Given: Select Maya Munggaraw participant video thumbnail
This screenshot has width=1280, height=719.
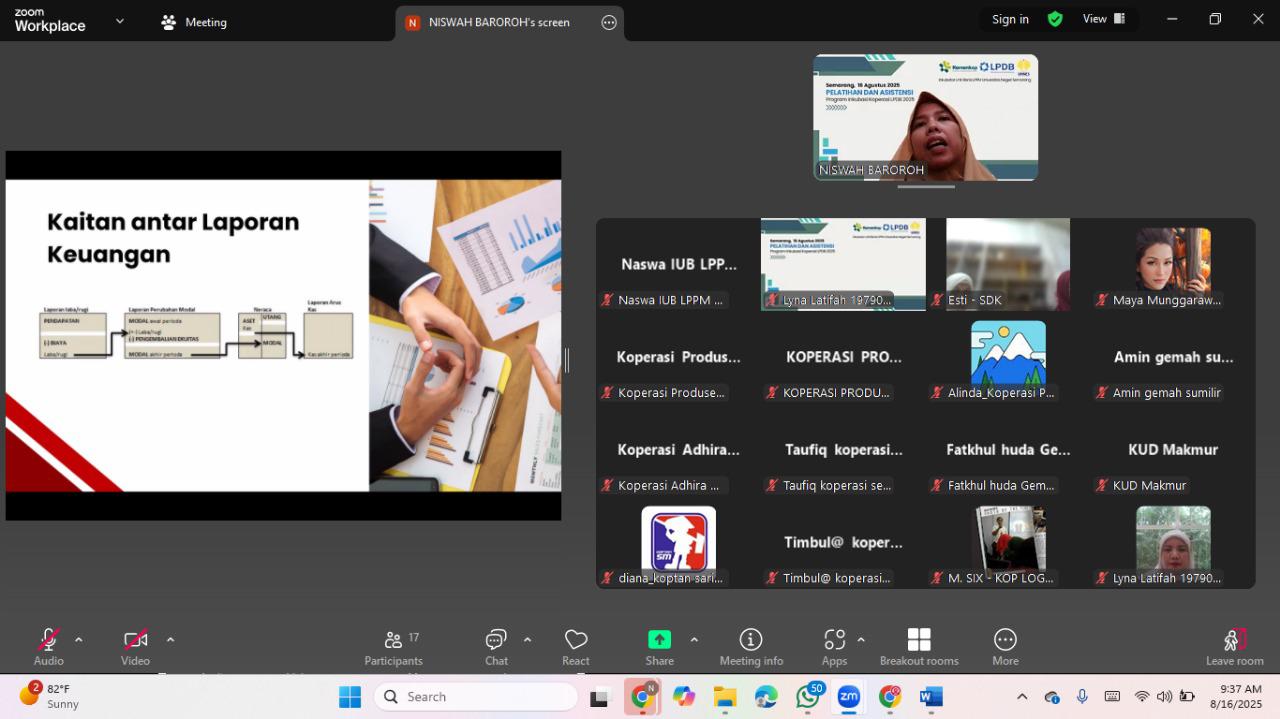Looking at the screenshot, I should (1173, 264).
